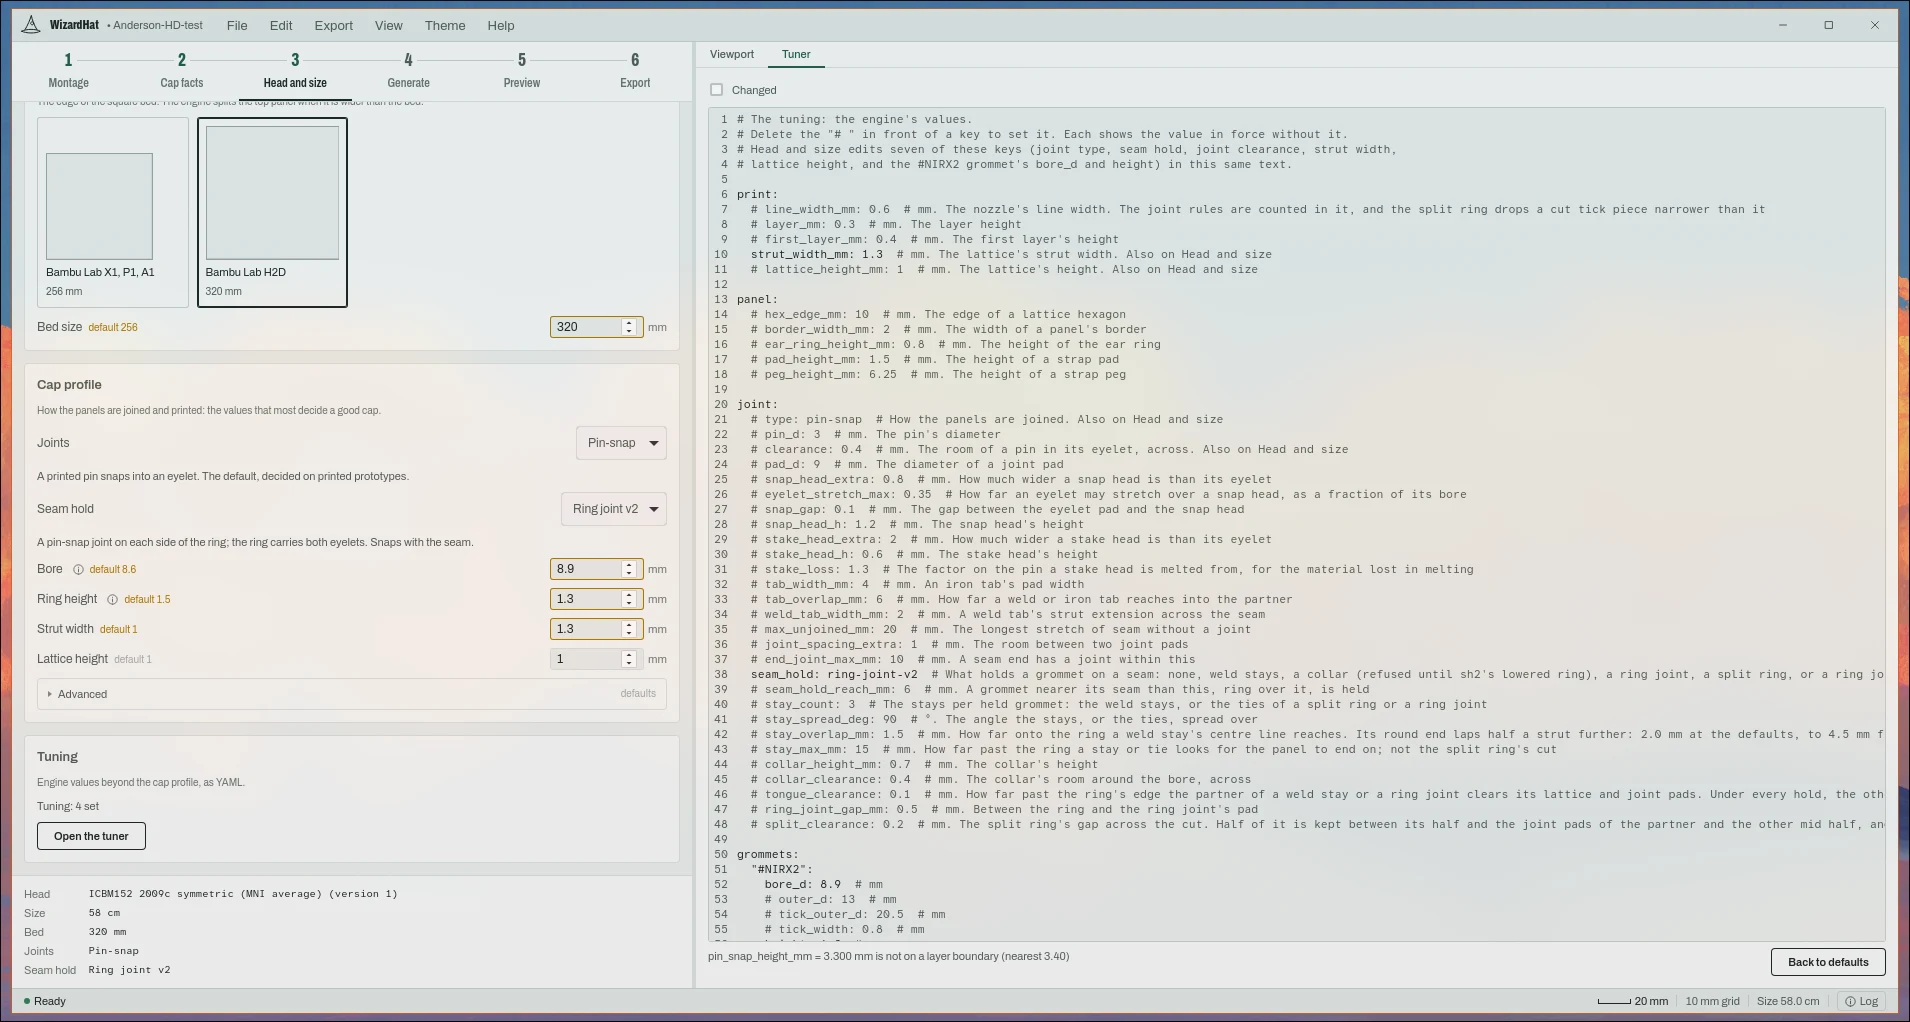Switch to the Viewport tab
1910x1022 pixels.
click(732, 54)
